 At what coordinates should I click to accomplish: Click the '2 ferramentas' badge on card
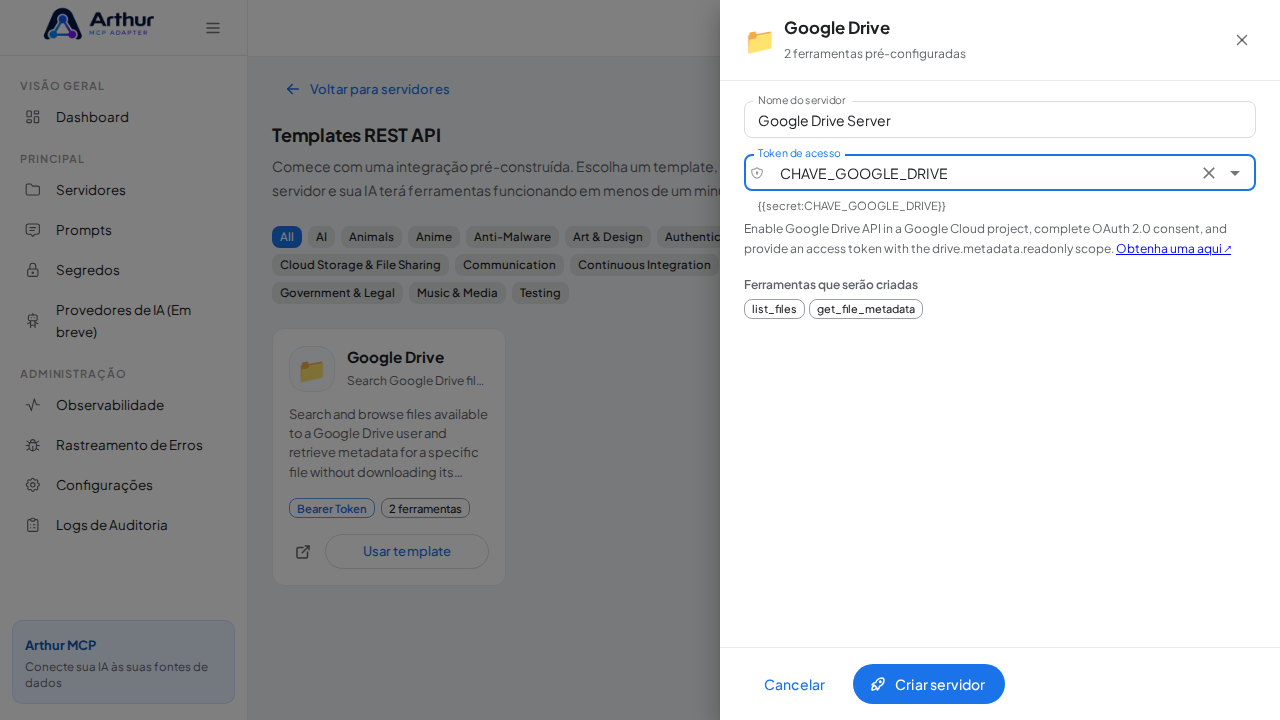[x=425, y=508]
